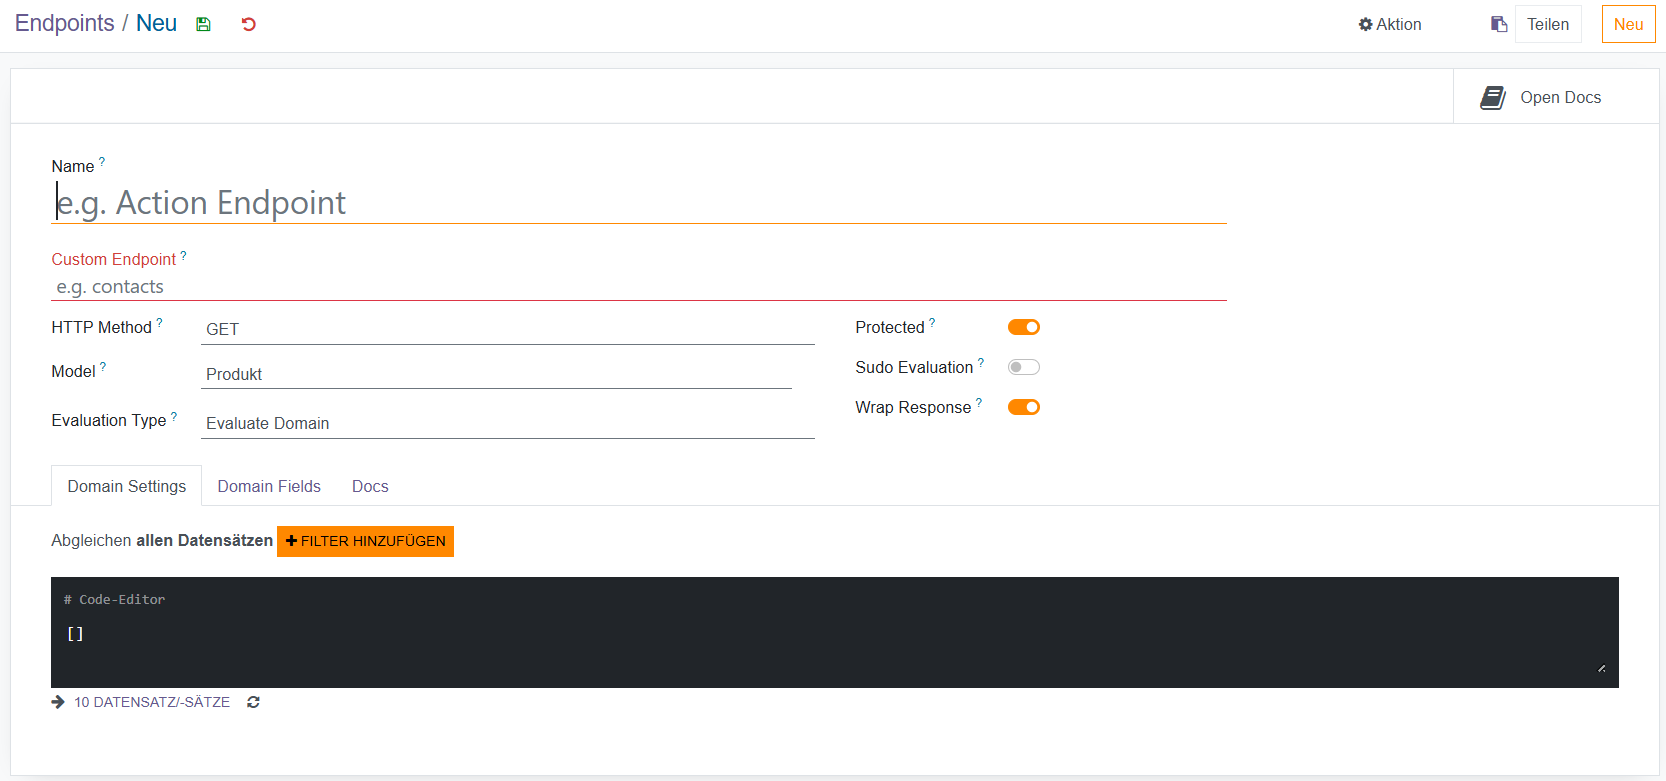Click the 'allen Datensätzen' text
Screen dimensions: 1666x781
pyautogui.click(x=204, y=540)
